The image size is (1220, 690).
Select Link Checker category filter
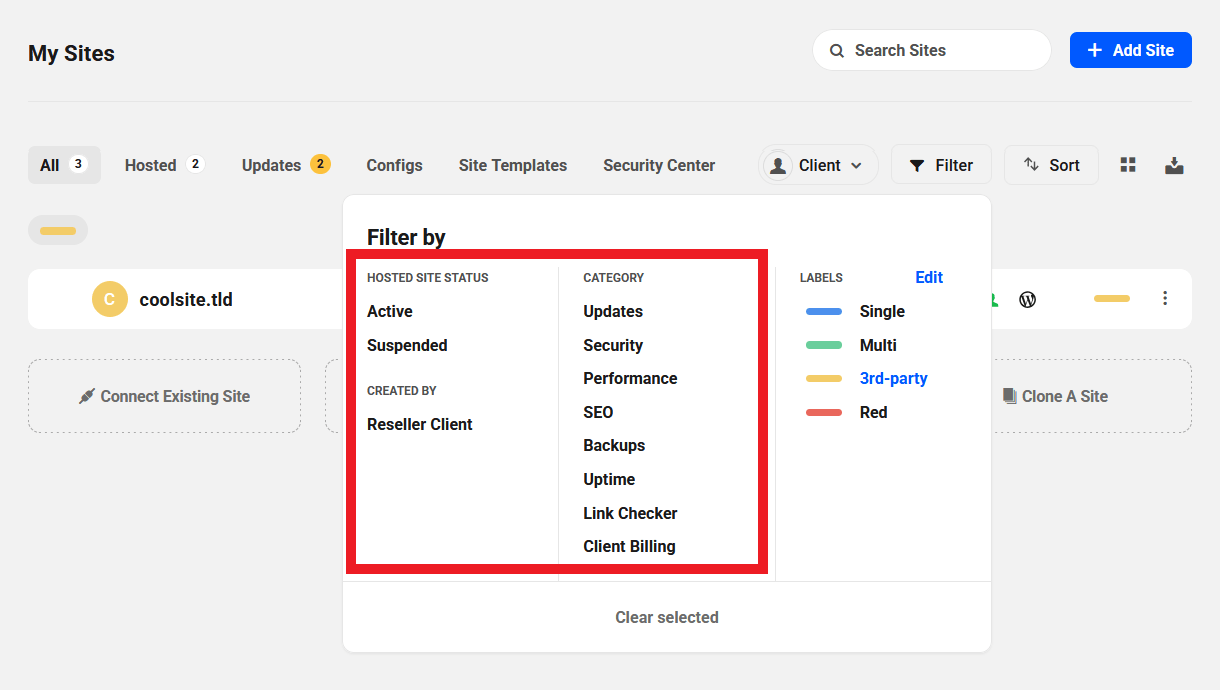pyautogui.click(x=630, y=513)
